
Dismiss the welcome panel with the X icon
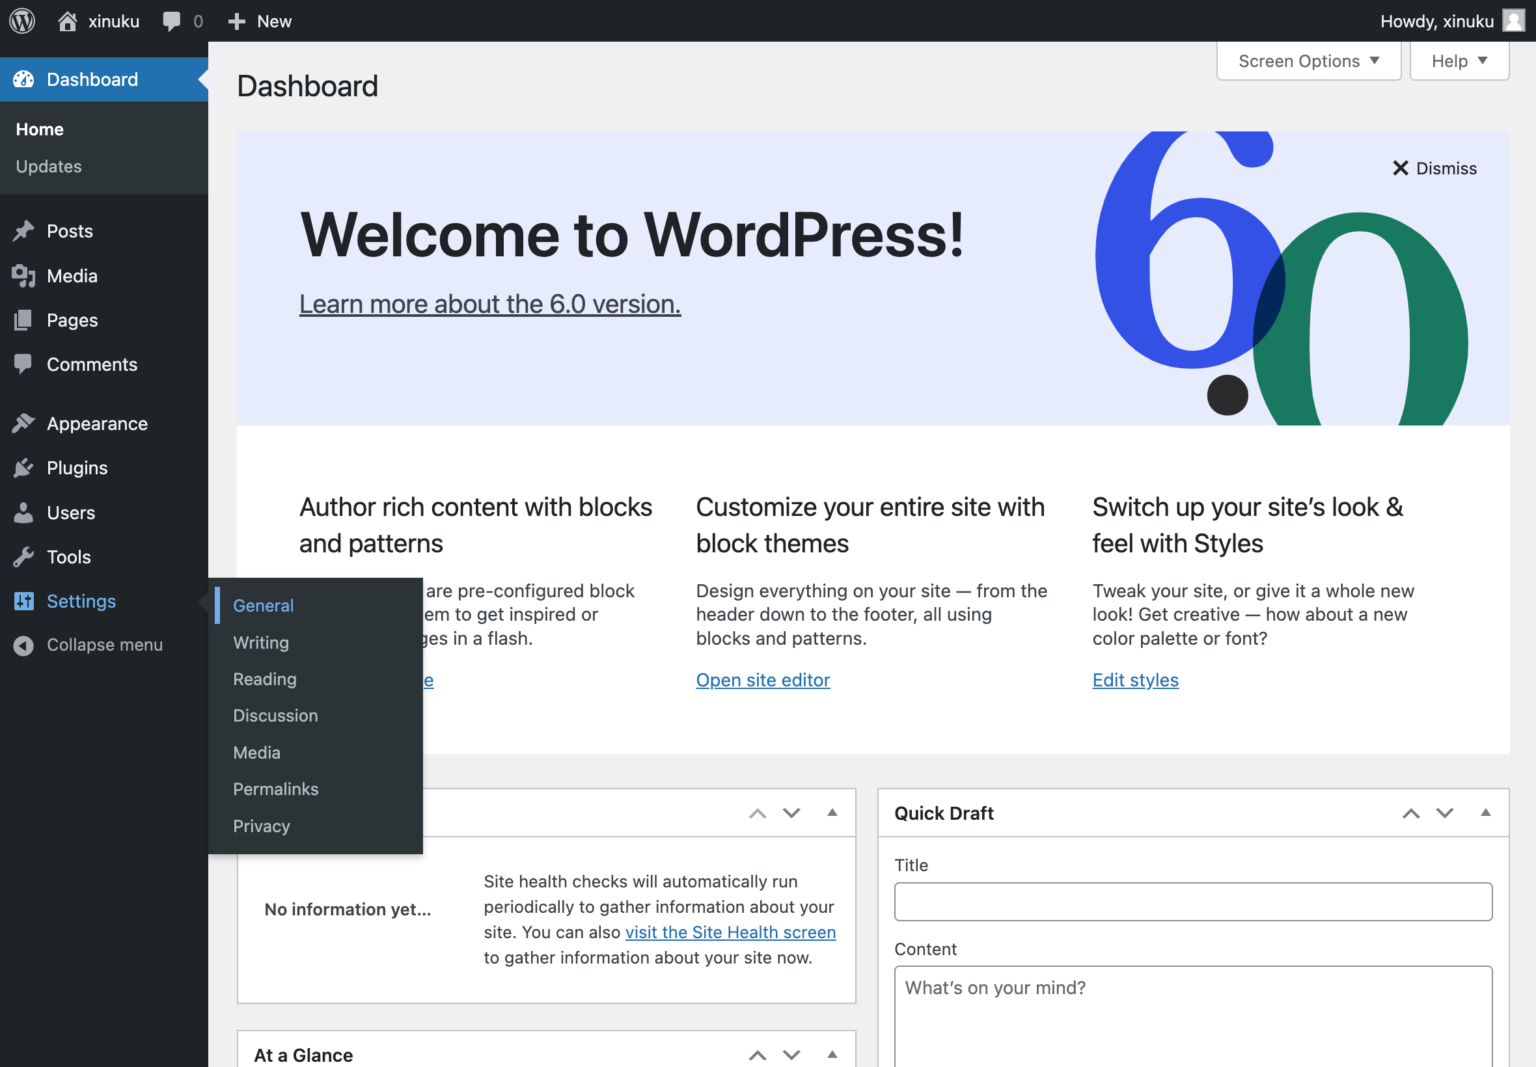tap(1400, 168)
